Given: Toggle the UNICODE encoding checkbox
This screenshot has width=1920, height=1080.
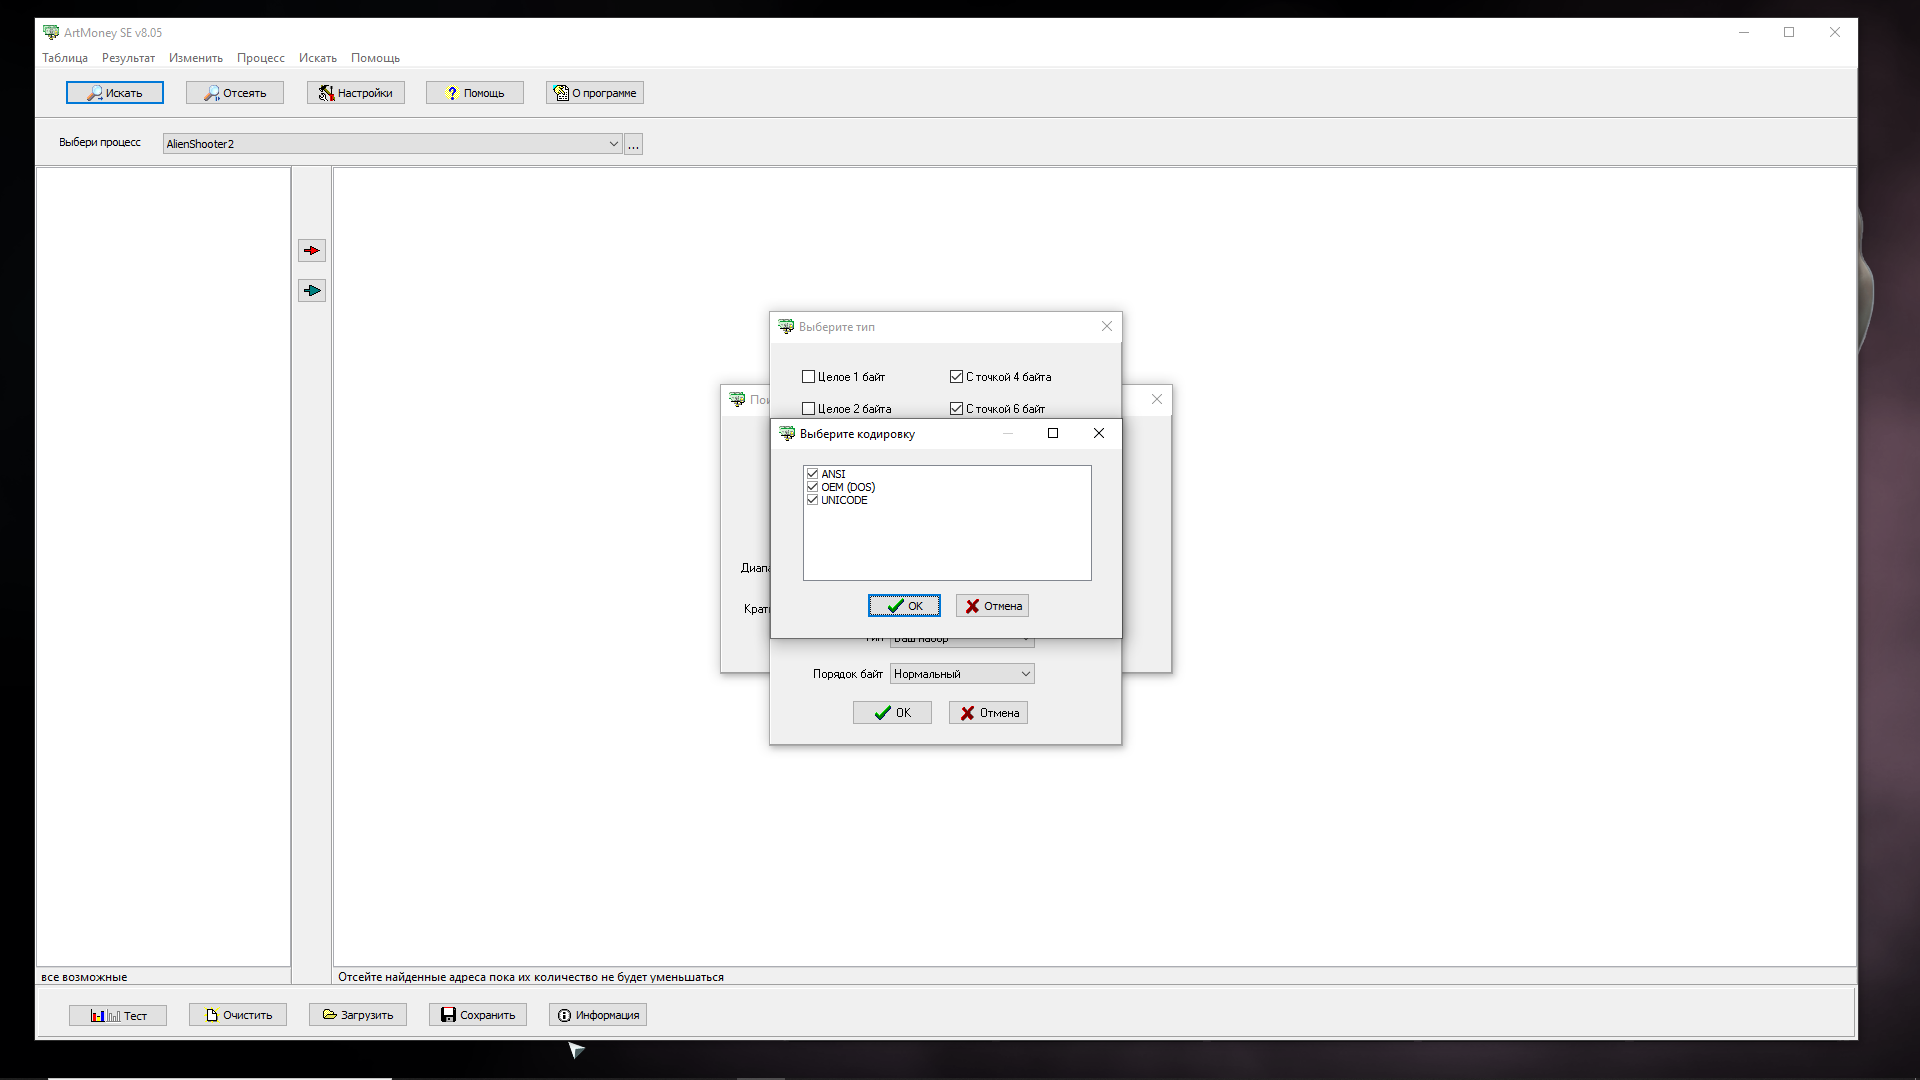Looking at the screenshot, I should click(813, 500).
